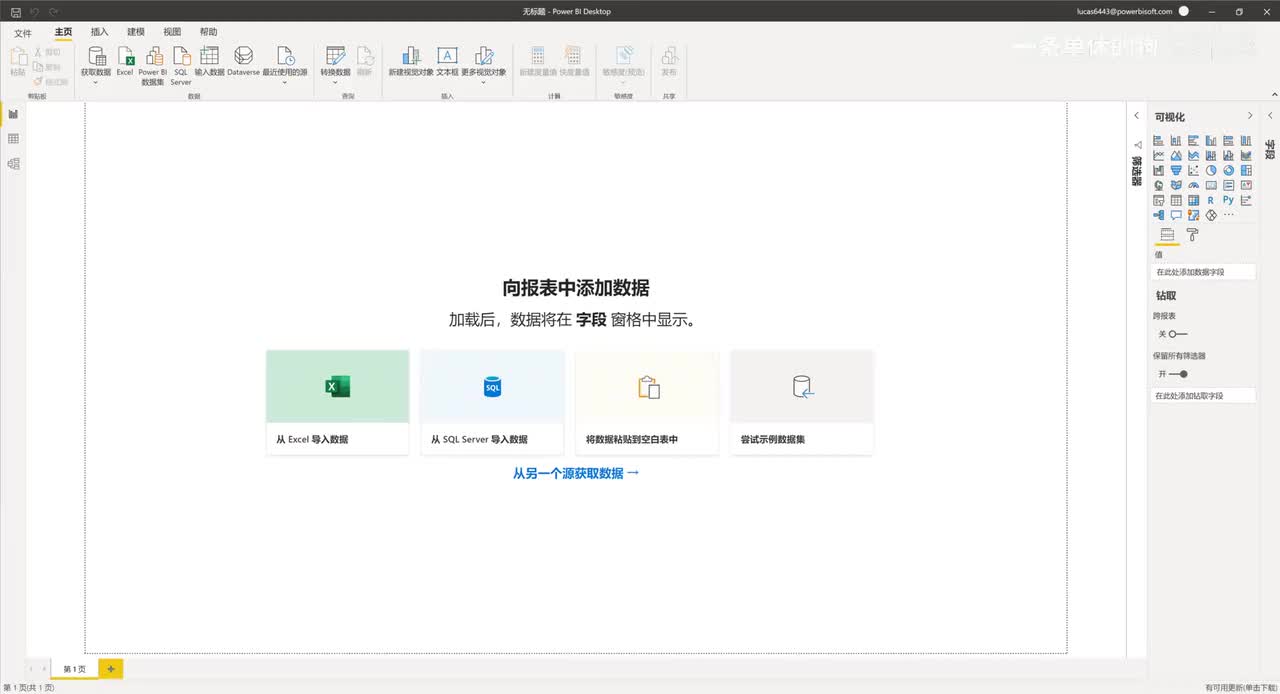Pick the donut chart visual
The width and height of the screenshot is (1280, 694).
[1228, 170]
